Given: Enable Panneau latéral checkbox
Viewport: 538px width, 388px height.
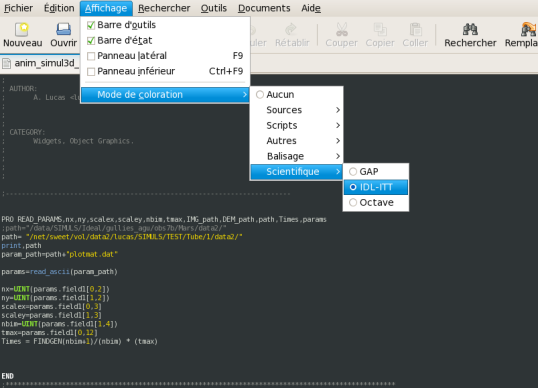Looking at the screenshot, I should pos(91,56).
